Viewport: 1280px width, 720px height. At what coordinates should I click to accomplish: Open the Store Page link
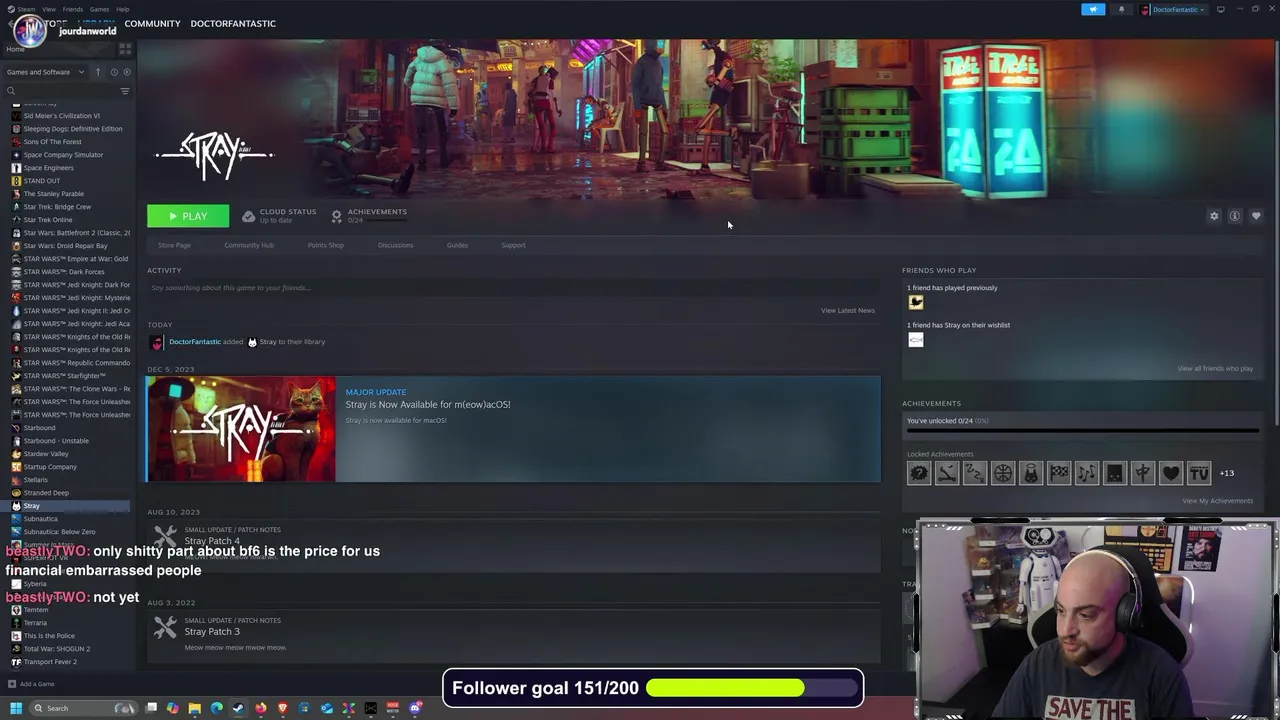pyautogui.click(x=174, y=245)
